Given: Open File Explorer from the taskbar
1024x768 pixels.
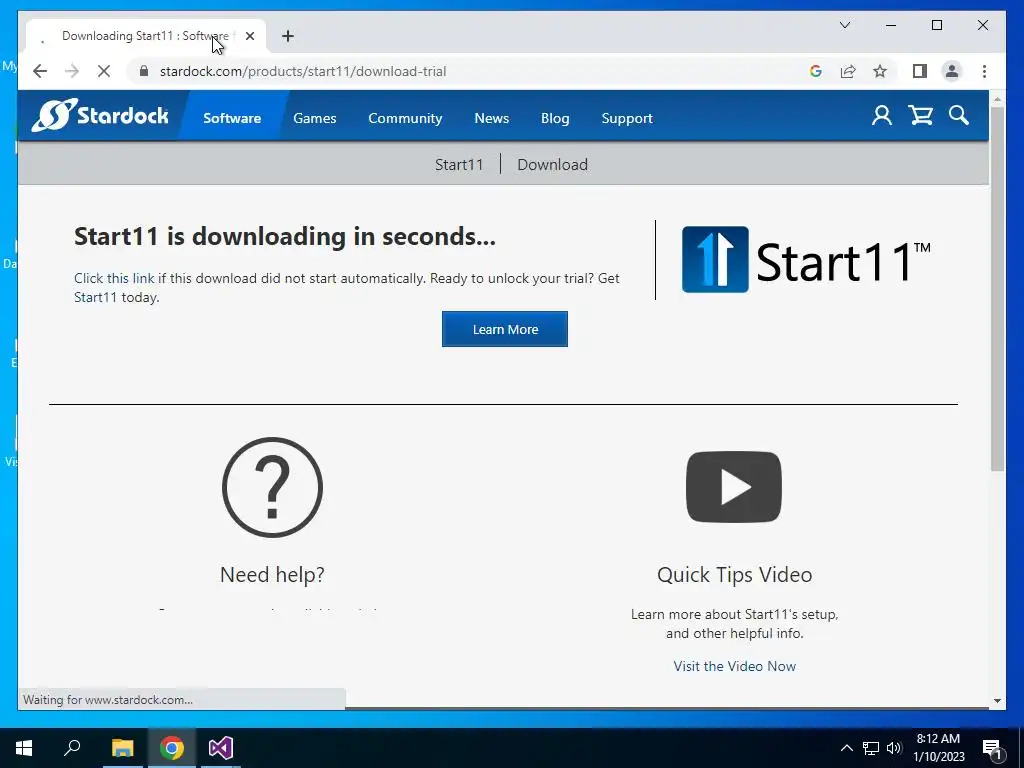Looking at the screenshot, I should (x=122, y=748).
